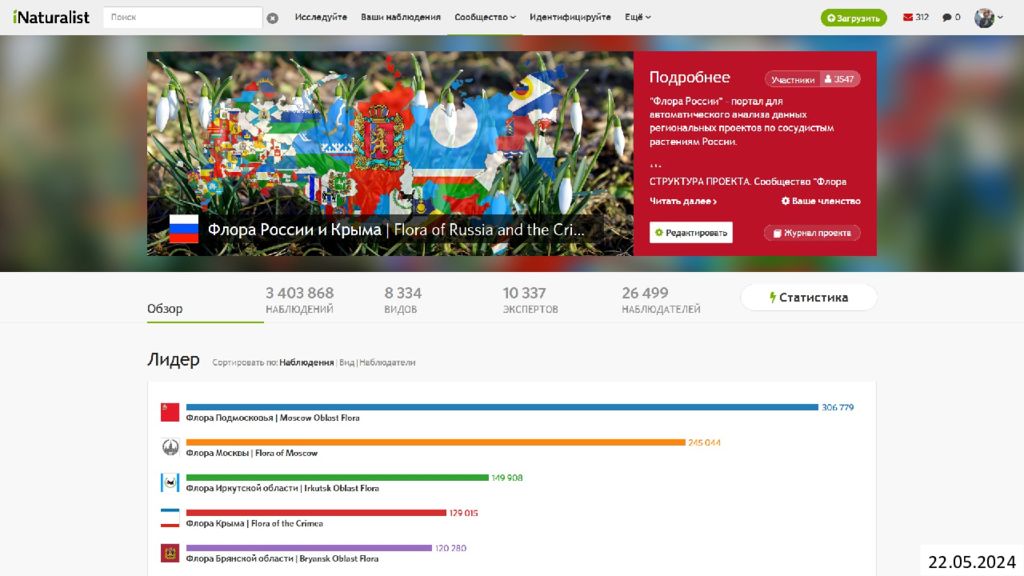Click the Bryansk Oblast Flora emblem icon
The width and height of the screenshot is (1024, 576).
coord(170,553)
